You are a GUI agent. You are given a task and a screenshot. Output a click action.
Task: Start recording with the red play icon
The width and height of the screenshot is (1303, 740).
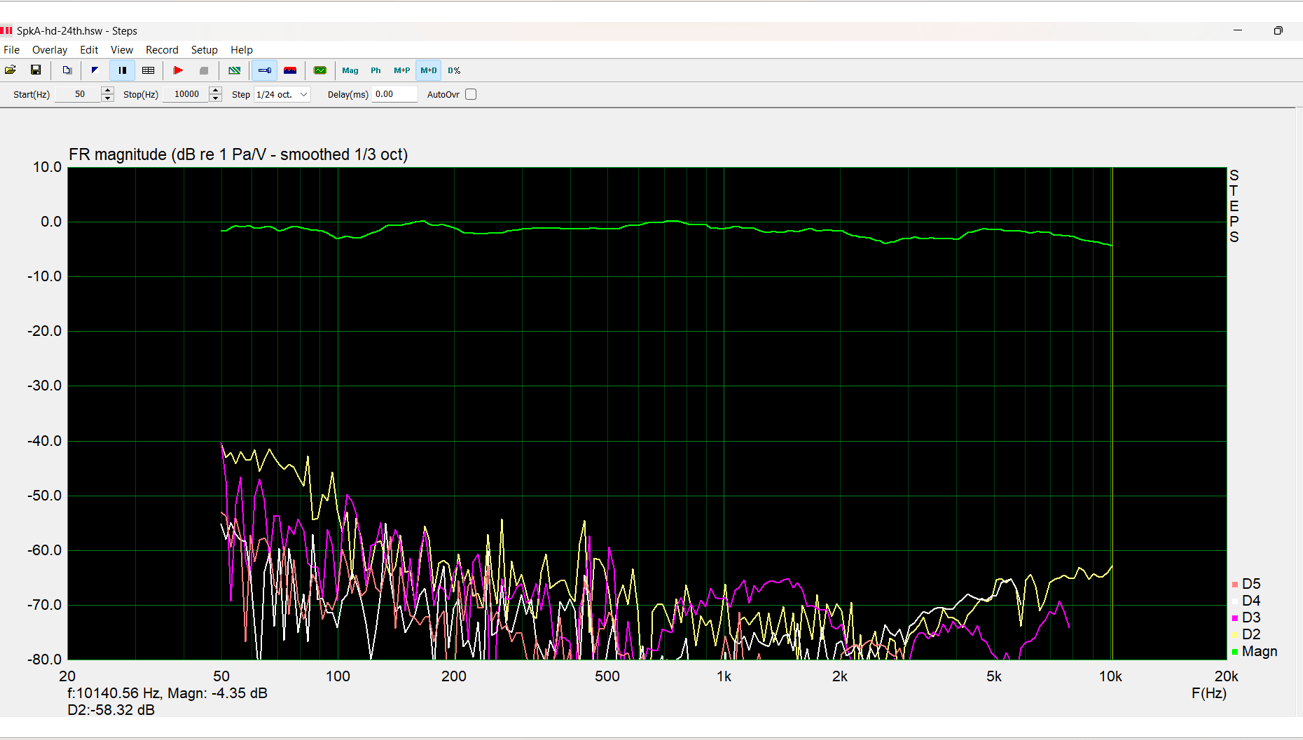pos(178,71)
